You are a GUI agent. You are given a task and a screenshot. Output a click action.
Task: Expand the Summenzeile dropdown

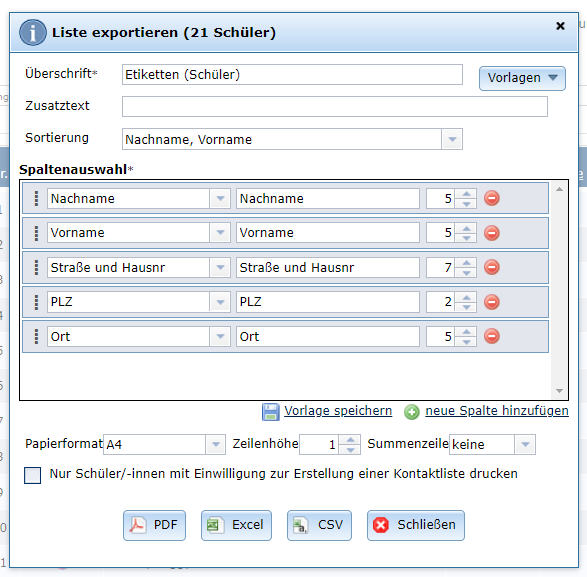[x=525, y=444]
